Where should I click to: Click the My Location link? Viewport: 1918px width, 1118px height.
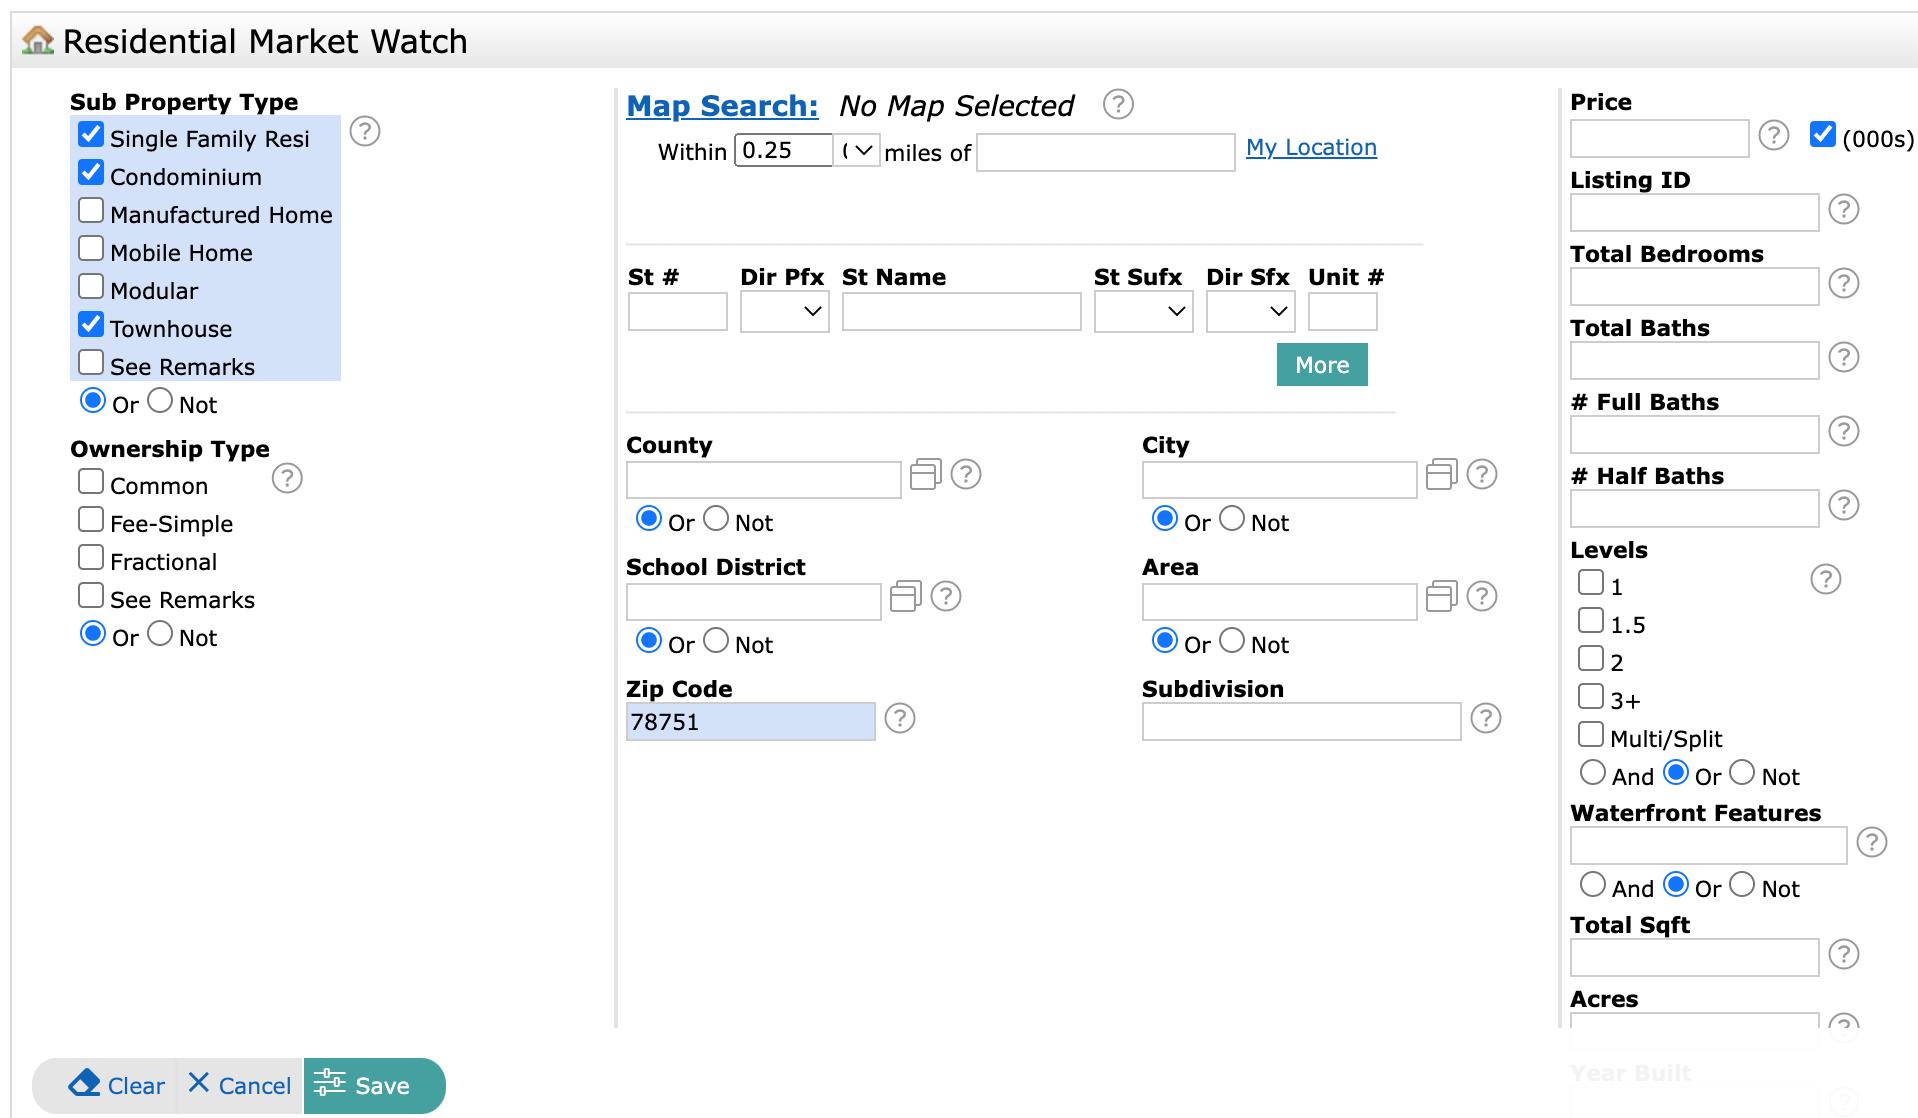click(1311, 147)
